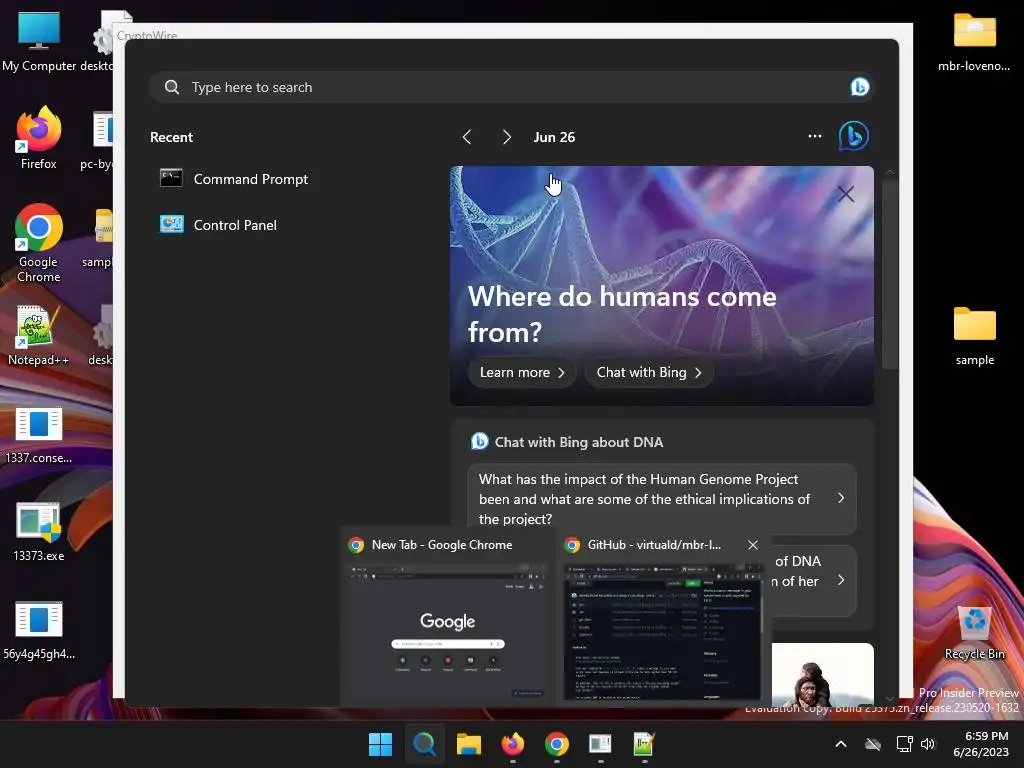Open Notepad++ from the taskbar

click(644, 744)
